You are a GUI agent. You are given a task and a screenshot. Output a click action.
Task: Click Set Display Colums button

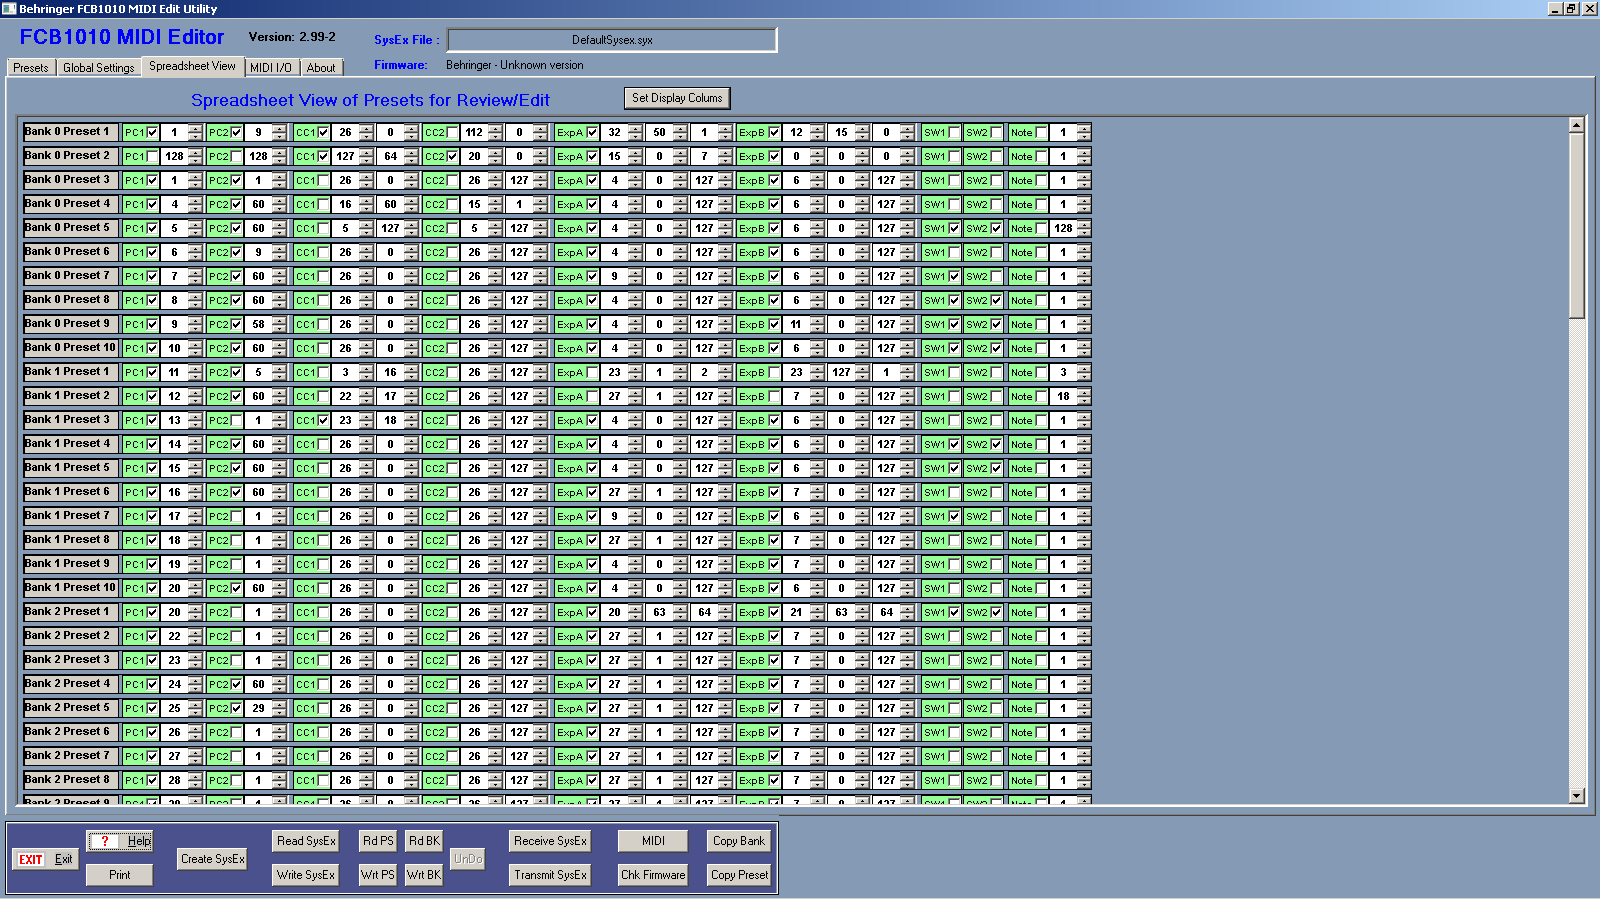tap(676, 98)
